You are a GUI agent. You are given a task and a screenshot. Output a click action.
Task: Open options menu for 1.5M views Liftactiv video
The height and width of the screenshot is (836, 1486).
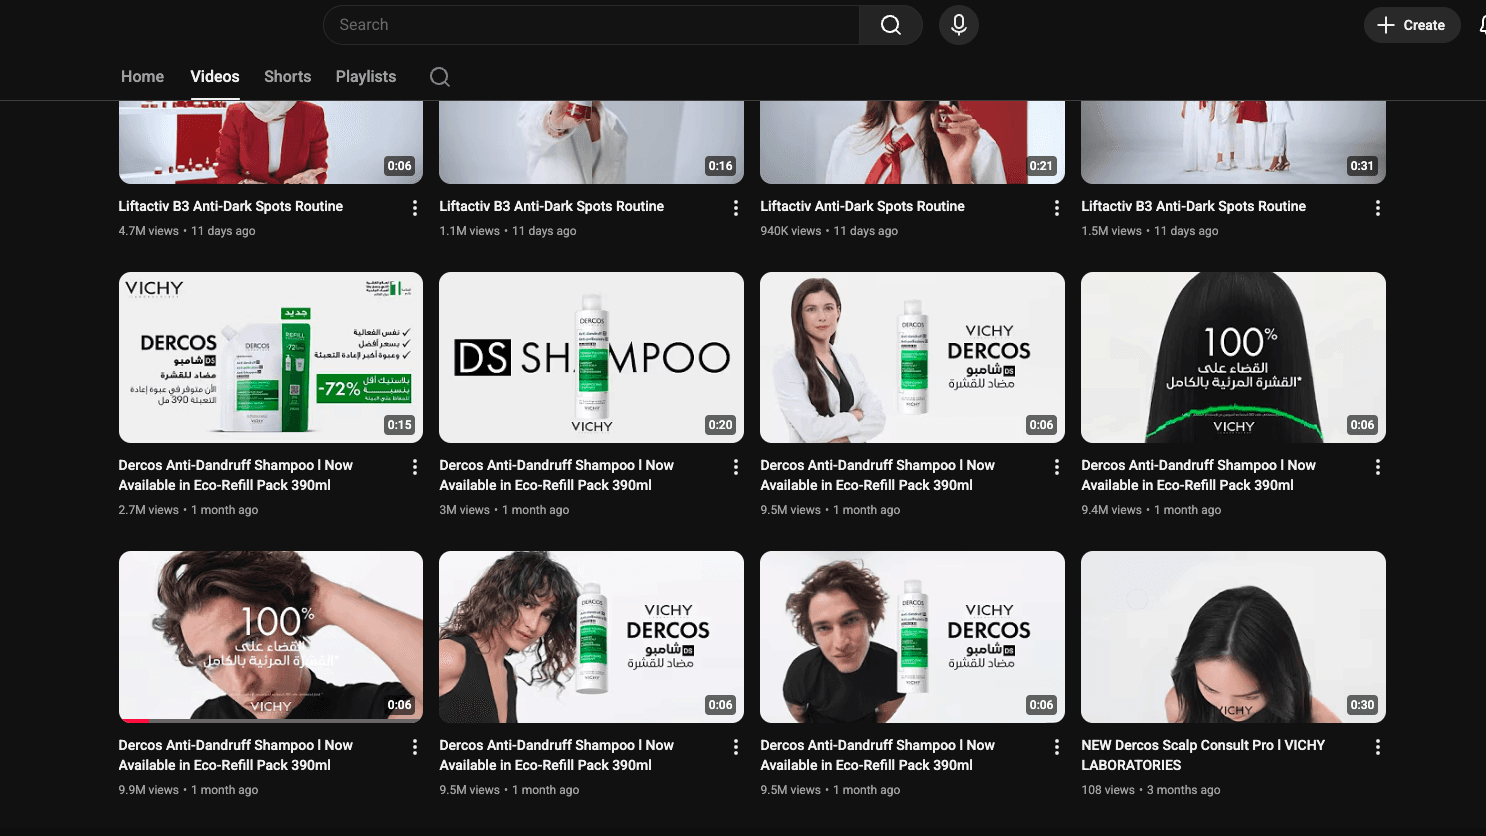tap(1378, 208)
